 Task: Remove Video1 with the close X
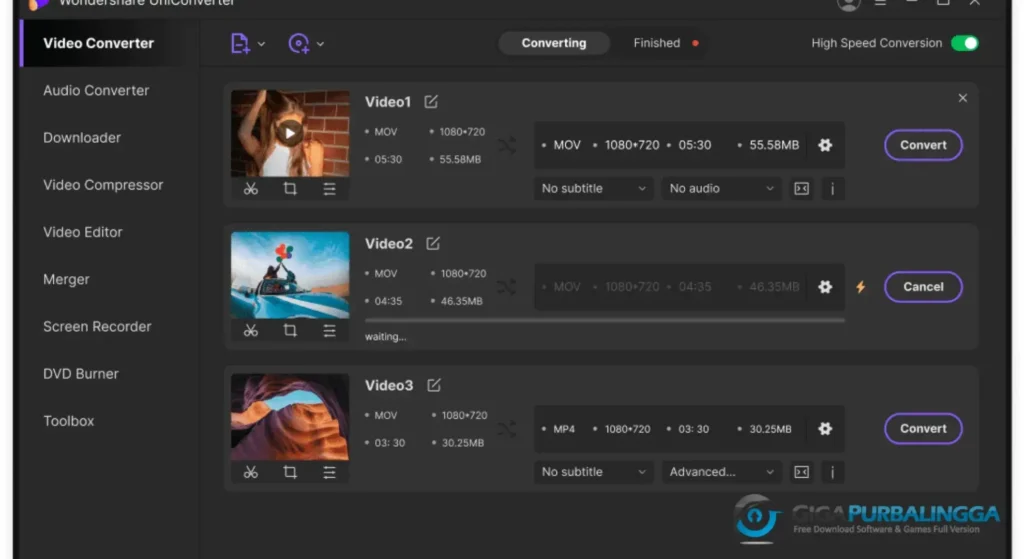pos(963,98)
